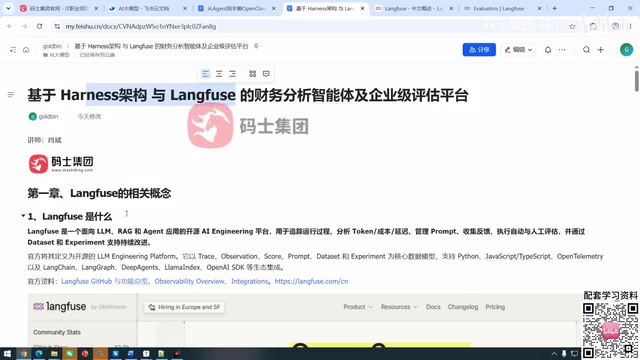Go back to the previous page
The width and height of the screenshot is (640, 360).
point(10,26)
